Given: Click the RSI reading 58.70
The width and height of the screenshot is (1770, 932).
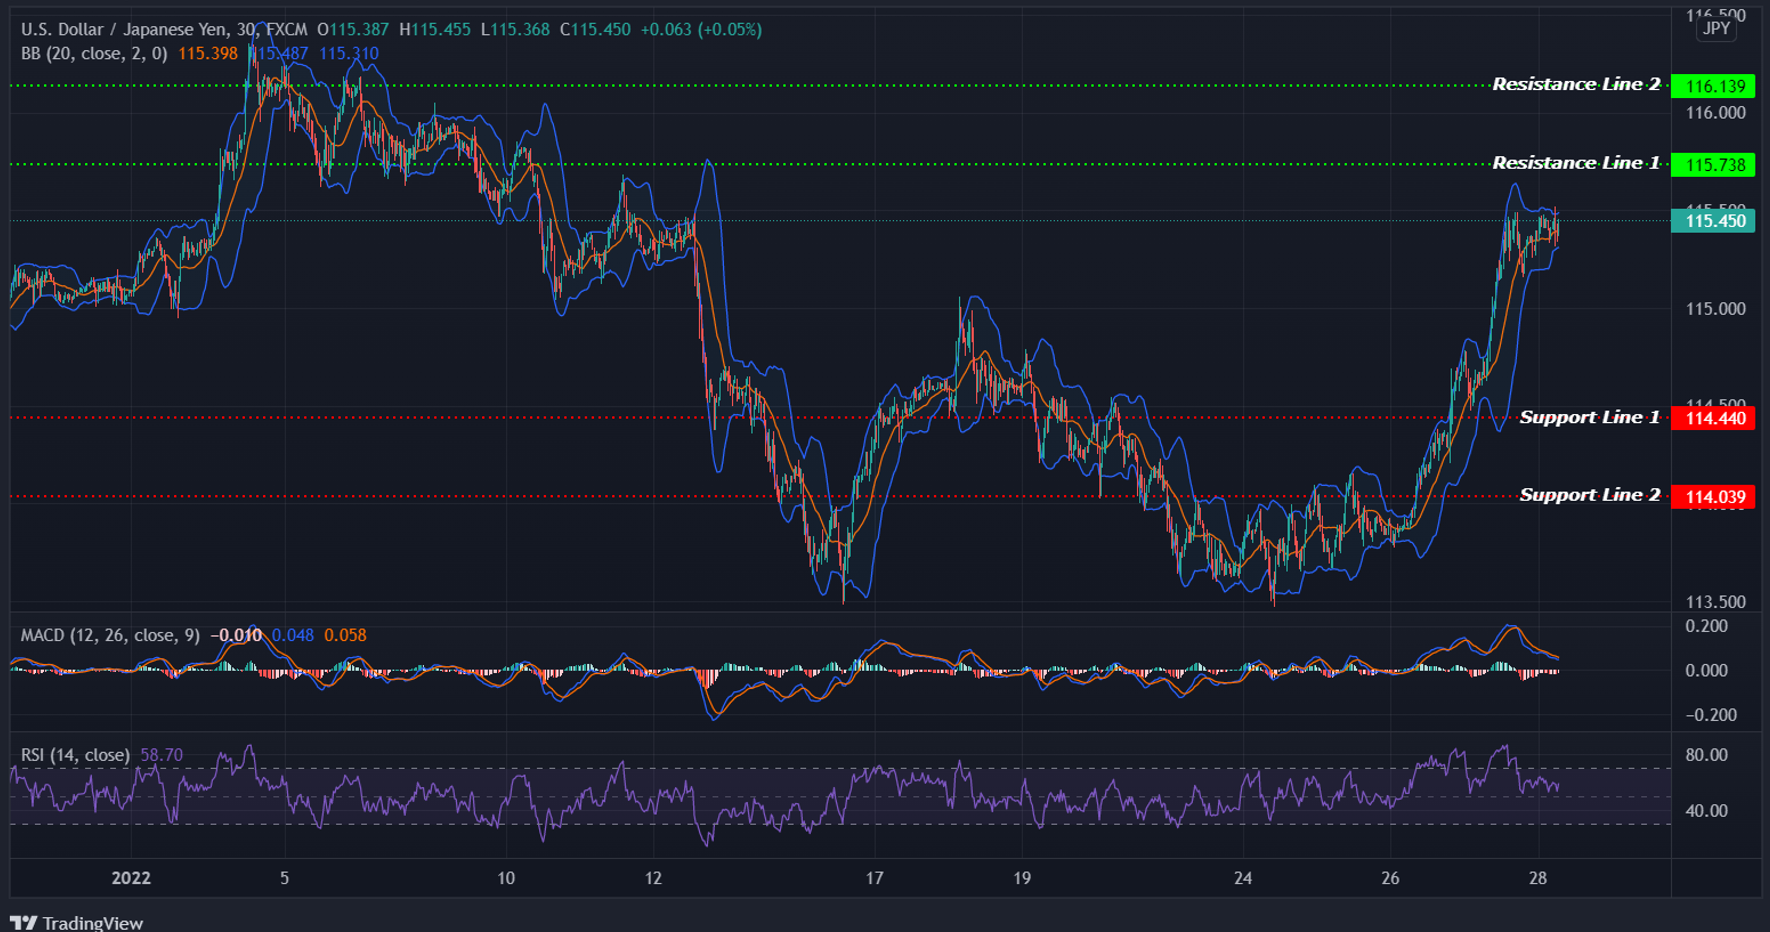Looking at the screenshot, I should 163,755.
